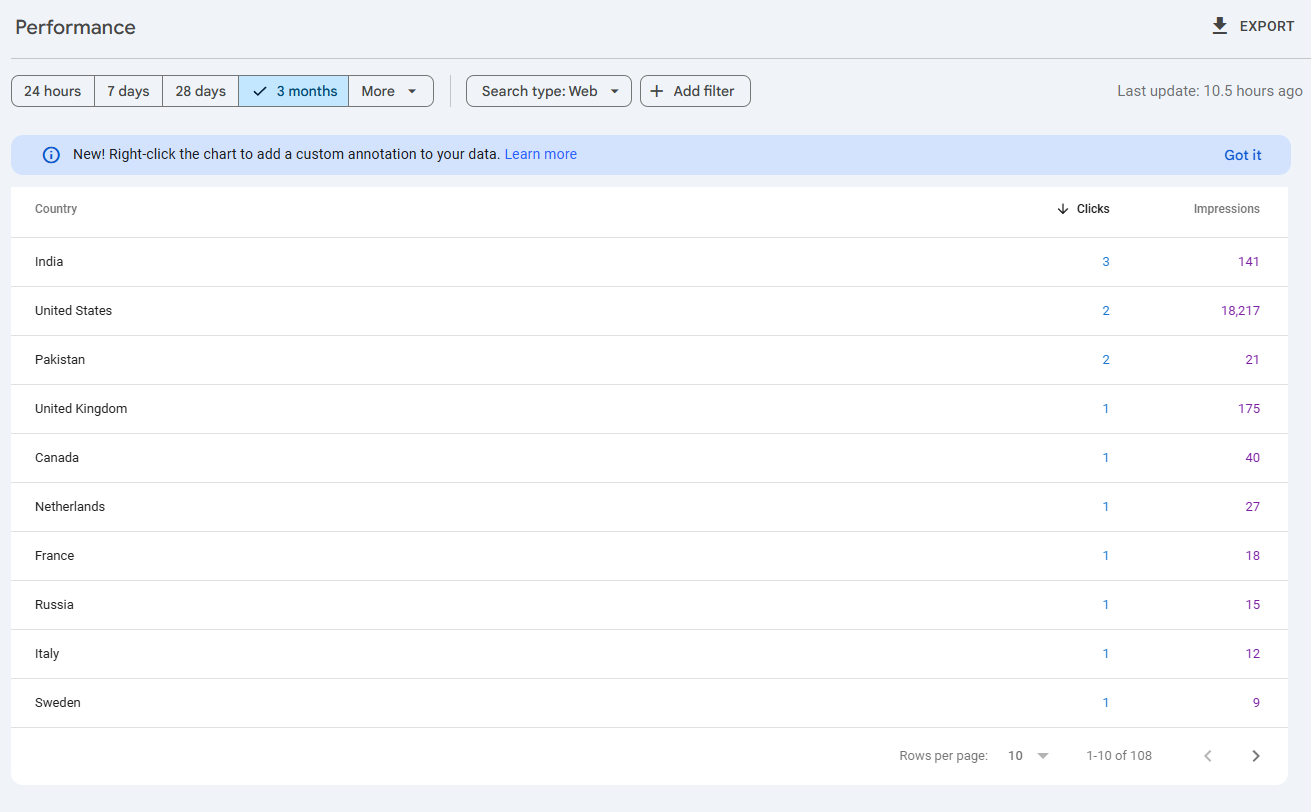
Task: Click the sort arrow beside Clicks
Action: pyautogui.click(x=1063, y=209)
